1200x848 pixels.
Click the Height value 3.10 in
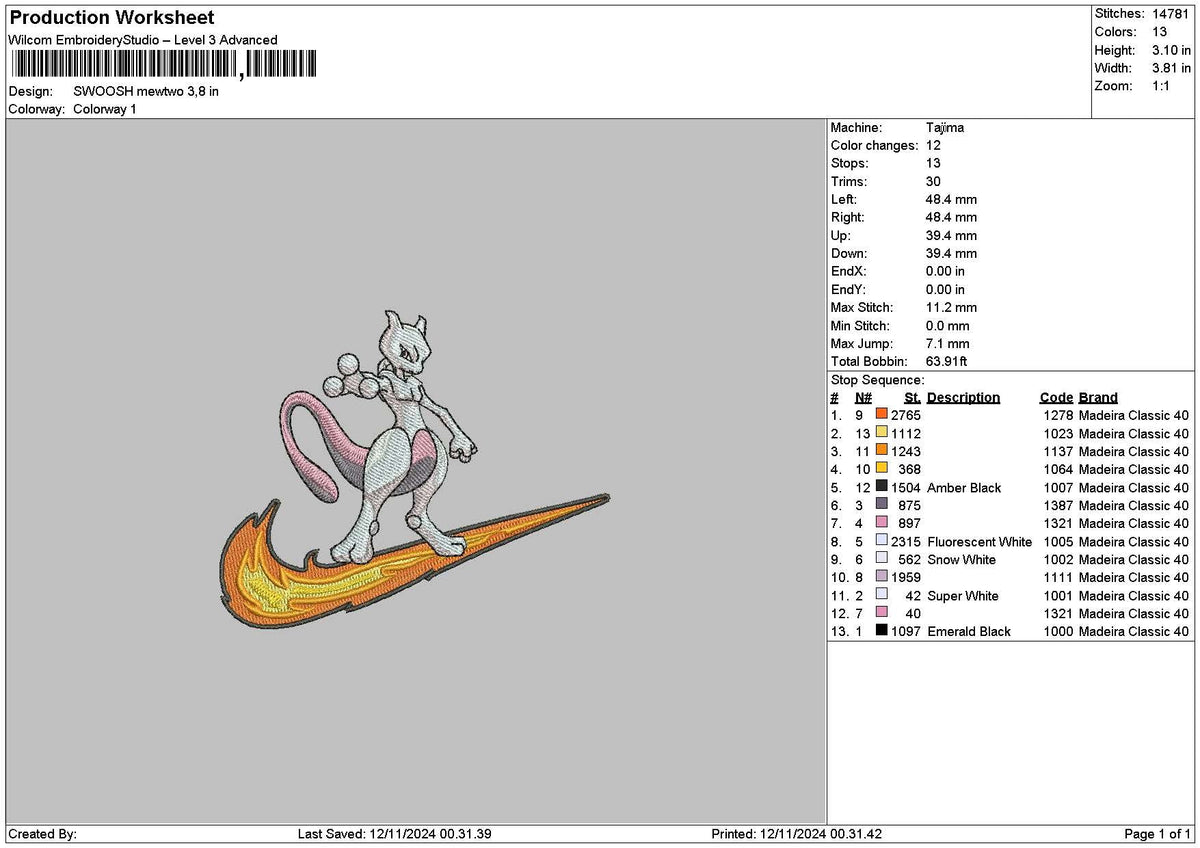[x=1170, y=50]
